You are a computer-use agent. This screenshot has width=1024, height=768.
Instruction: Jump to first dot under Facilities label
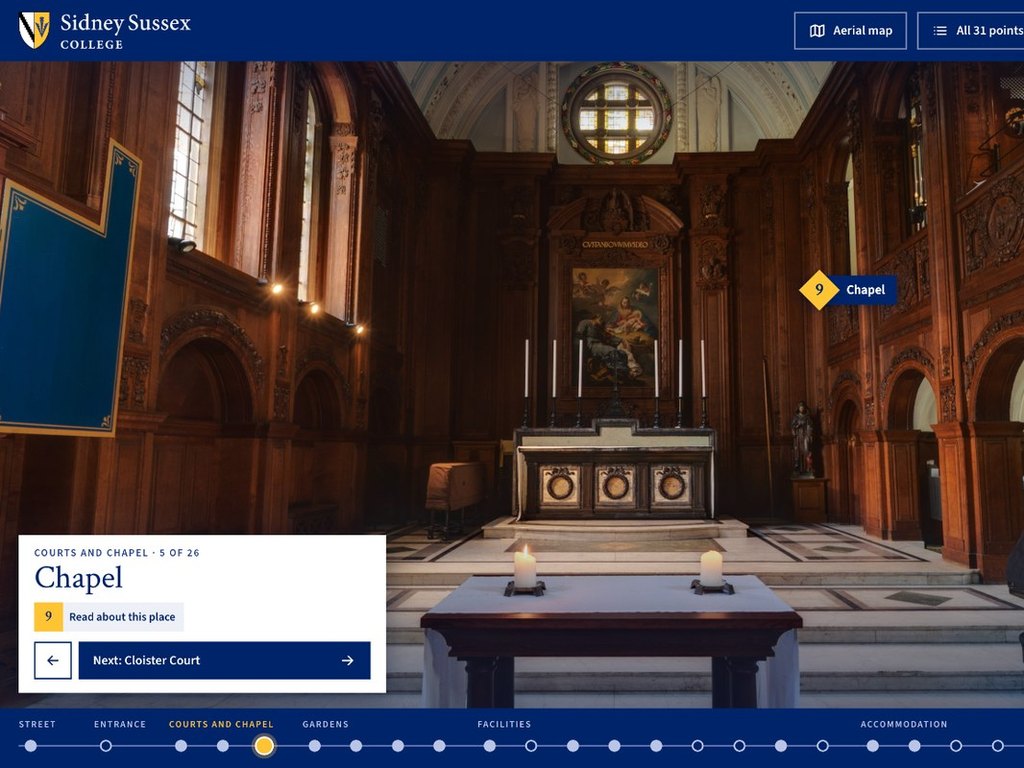pos(489,746)
